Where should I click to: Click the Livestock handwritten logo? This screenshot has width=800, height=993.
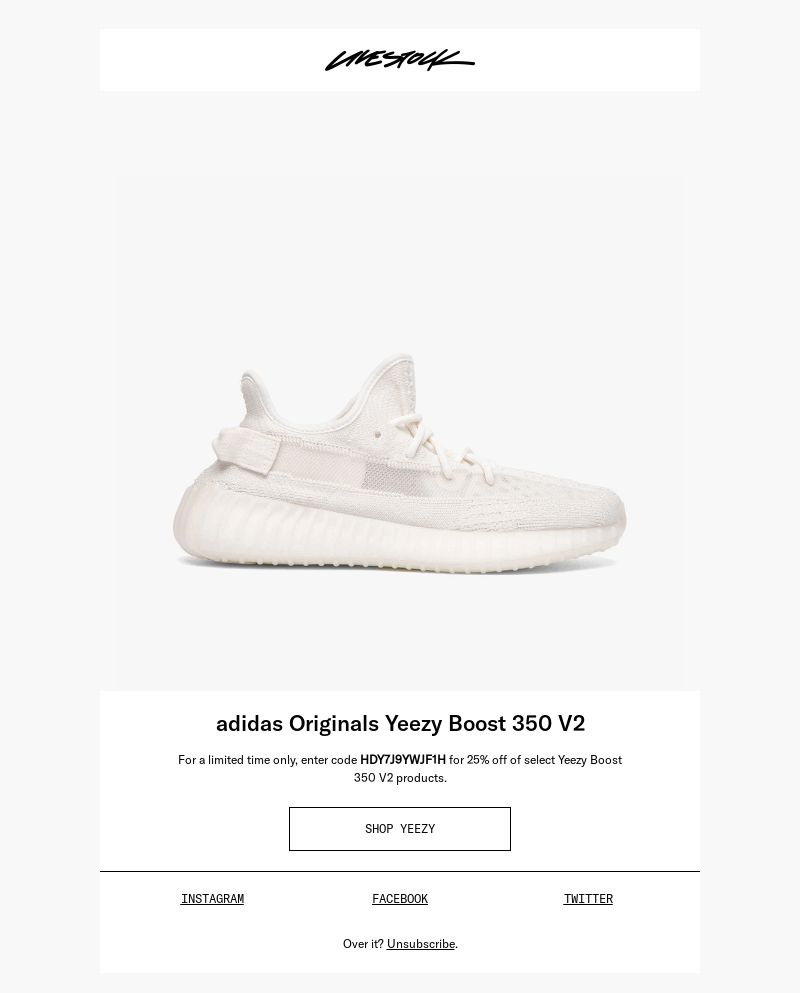pyautogui.click(x=400, y=60)
